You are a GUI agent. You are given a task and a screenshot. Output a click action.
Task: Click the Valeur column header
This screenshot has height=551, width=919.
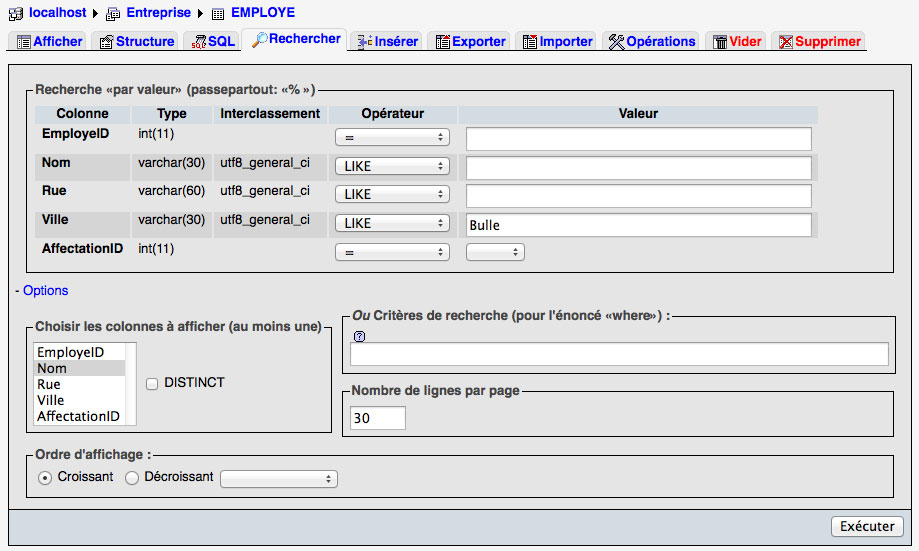(638, 114)
